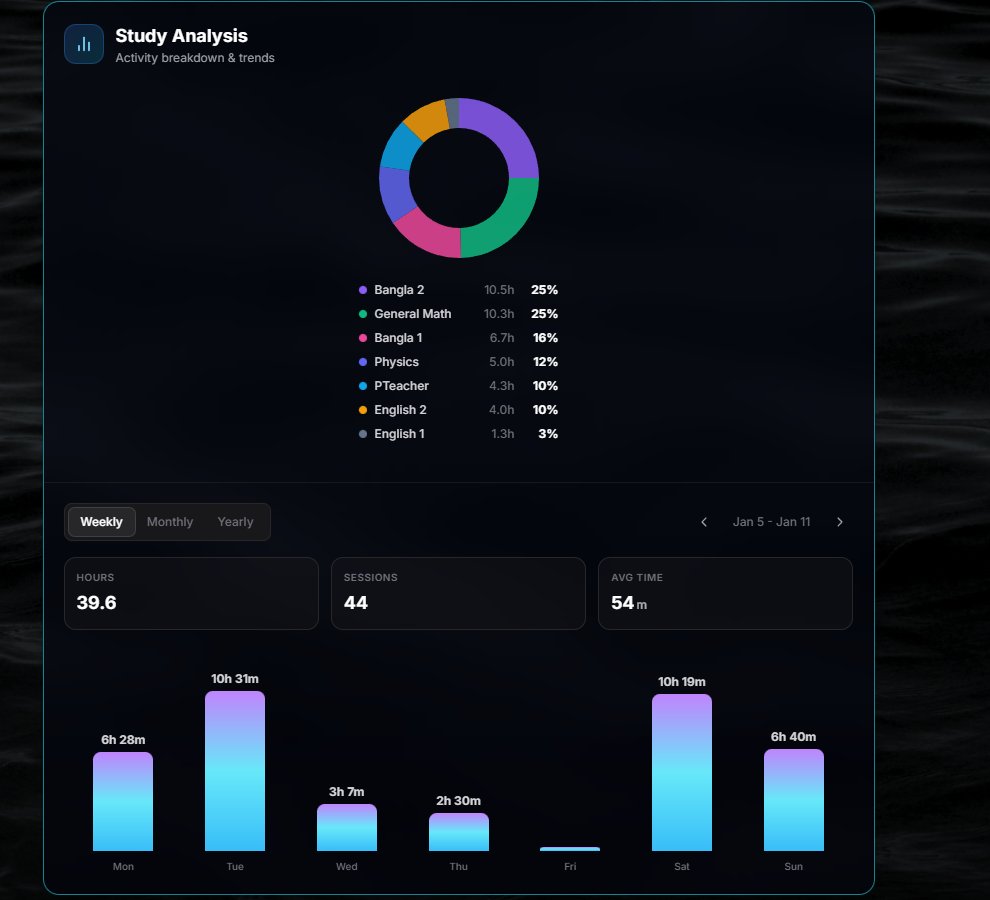Click the 4.3h value for PTeacher
The width and height of the screenshot is (990, 900).
click(x=502, y=386)
